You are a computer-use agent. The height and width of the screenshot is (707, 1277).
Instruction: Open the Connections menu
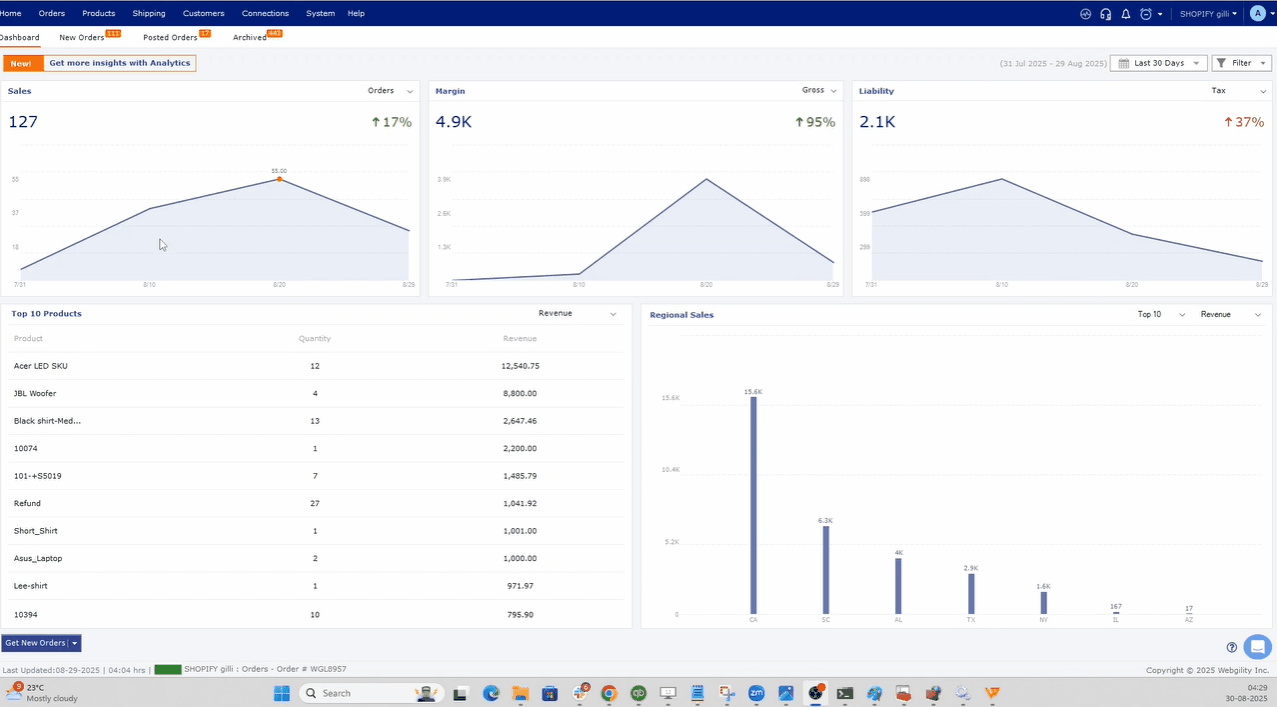(265, 14)
